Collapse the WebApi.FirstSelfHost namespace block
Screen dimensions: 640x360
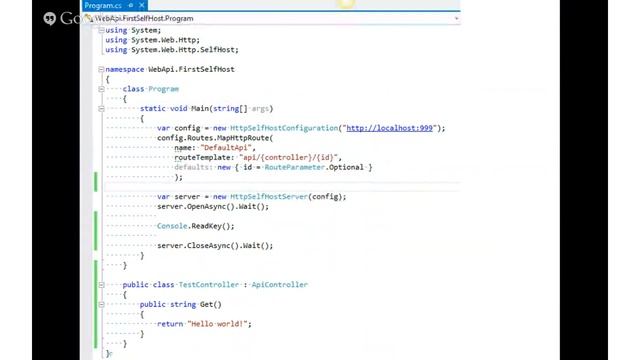click(101, 69)
